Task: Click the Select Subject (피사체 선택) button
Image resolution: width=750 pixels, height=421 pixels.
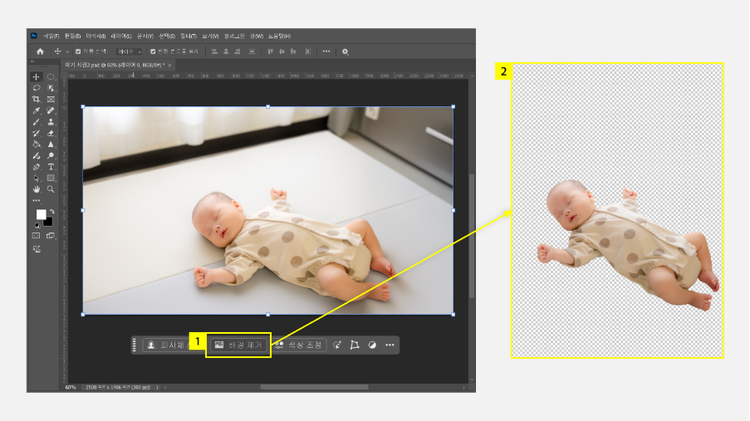Action: point(168,345)
